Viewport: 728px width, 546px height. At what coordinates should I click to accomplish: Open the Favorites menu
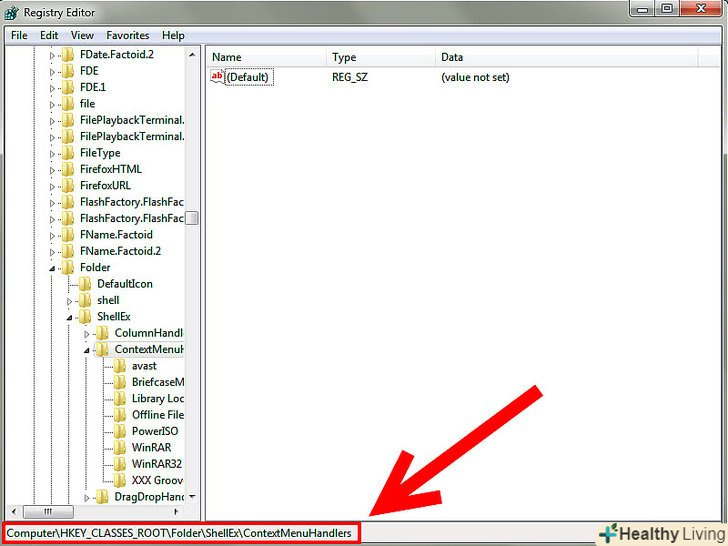128,35
